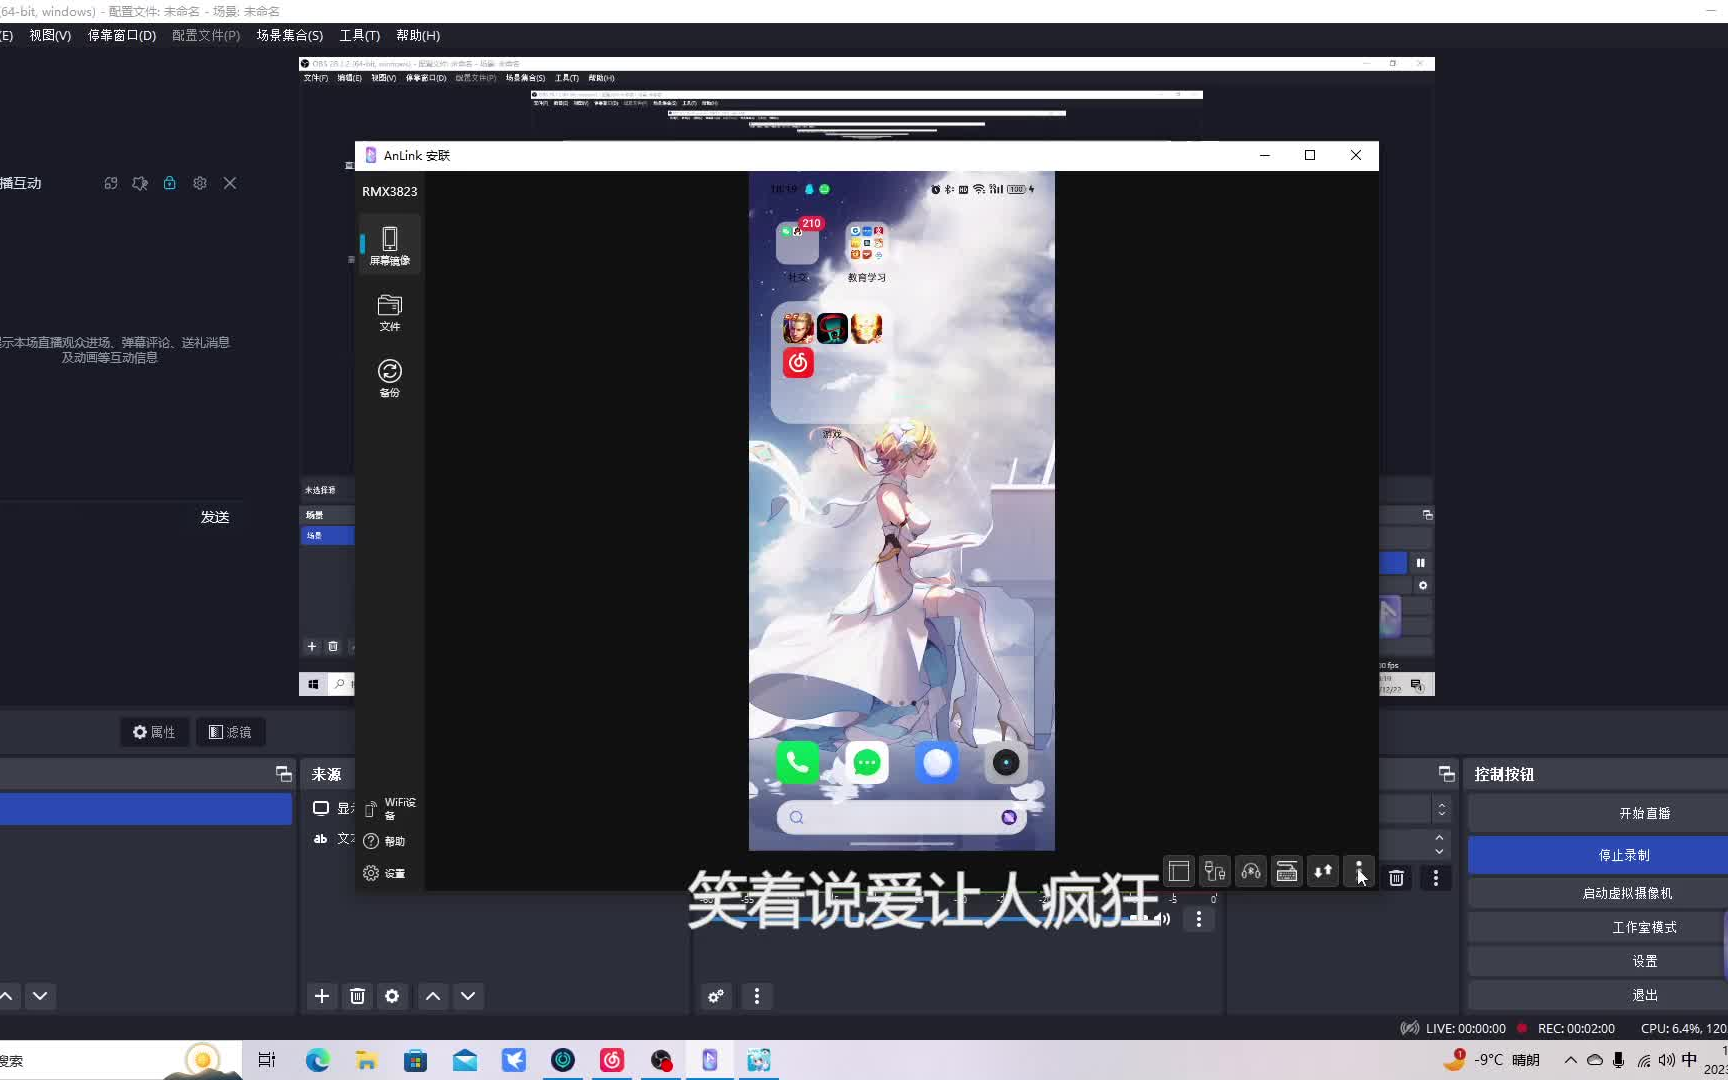Viewport: 1728px width, 1080px height.
Task: Click star-shaped icon in 直播互动 panel header
Action: 140,183
